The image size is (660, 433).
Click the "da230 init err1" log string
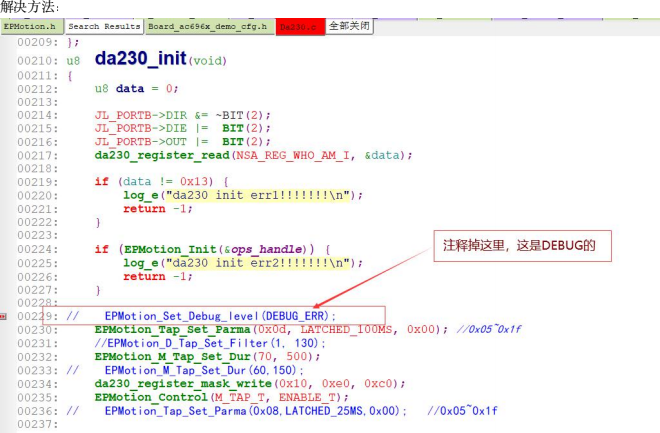(x=258, y=195)
